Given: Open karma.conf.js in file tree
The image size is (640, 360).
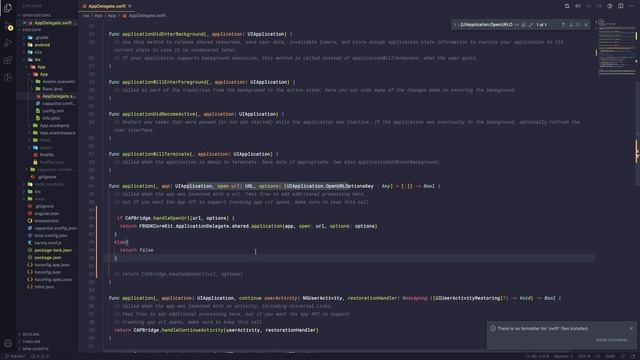Looking at the screenshot, I should 47,243.
